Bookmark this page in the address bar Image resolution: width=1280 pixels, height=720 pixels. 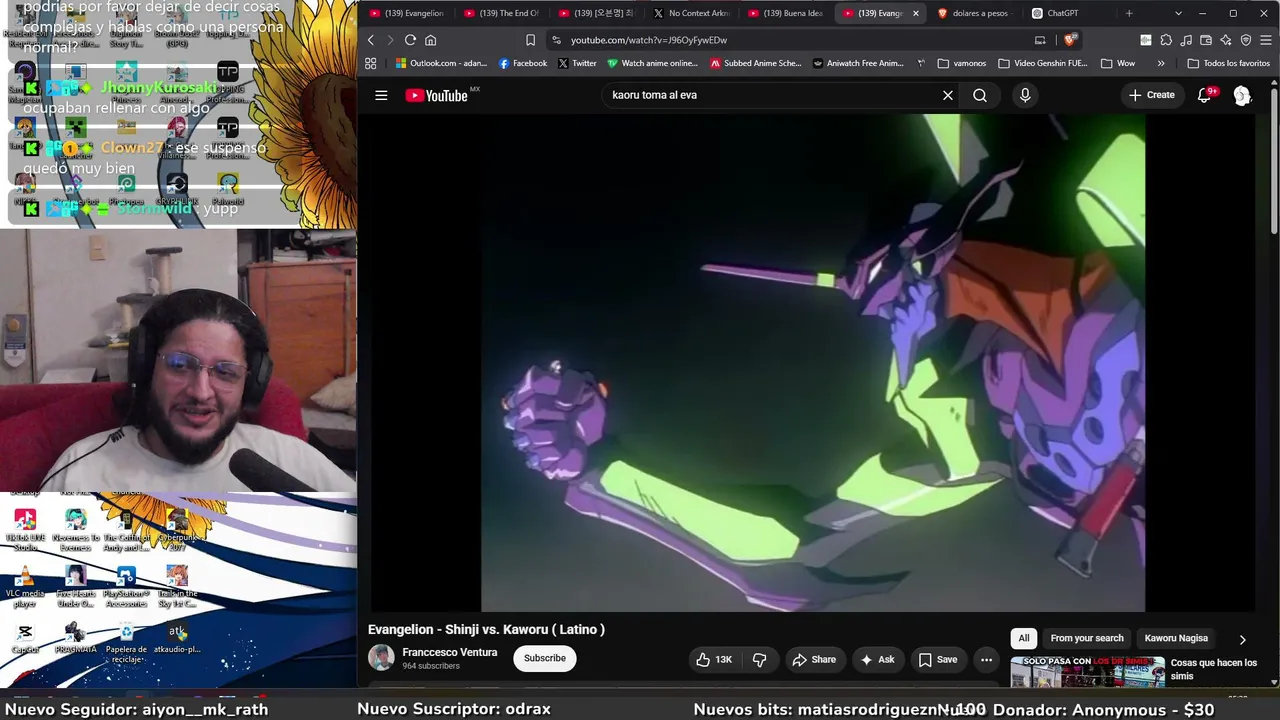point(531,40)
